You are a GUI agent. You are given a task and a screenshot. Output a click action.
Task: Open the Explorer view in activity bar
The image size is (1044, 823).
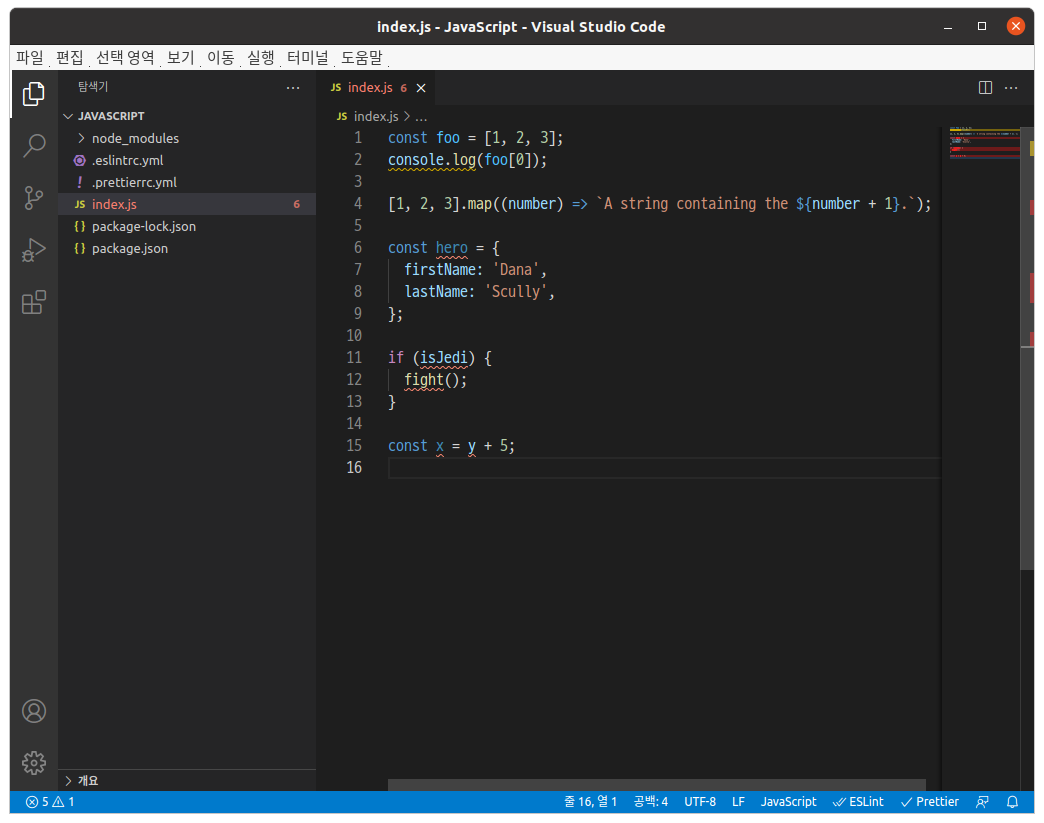pyautogui.click(x=34, y=95)
